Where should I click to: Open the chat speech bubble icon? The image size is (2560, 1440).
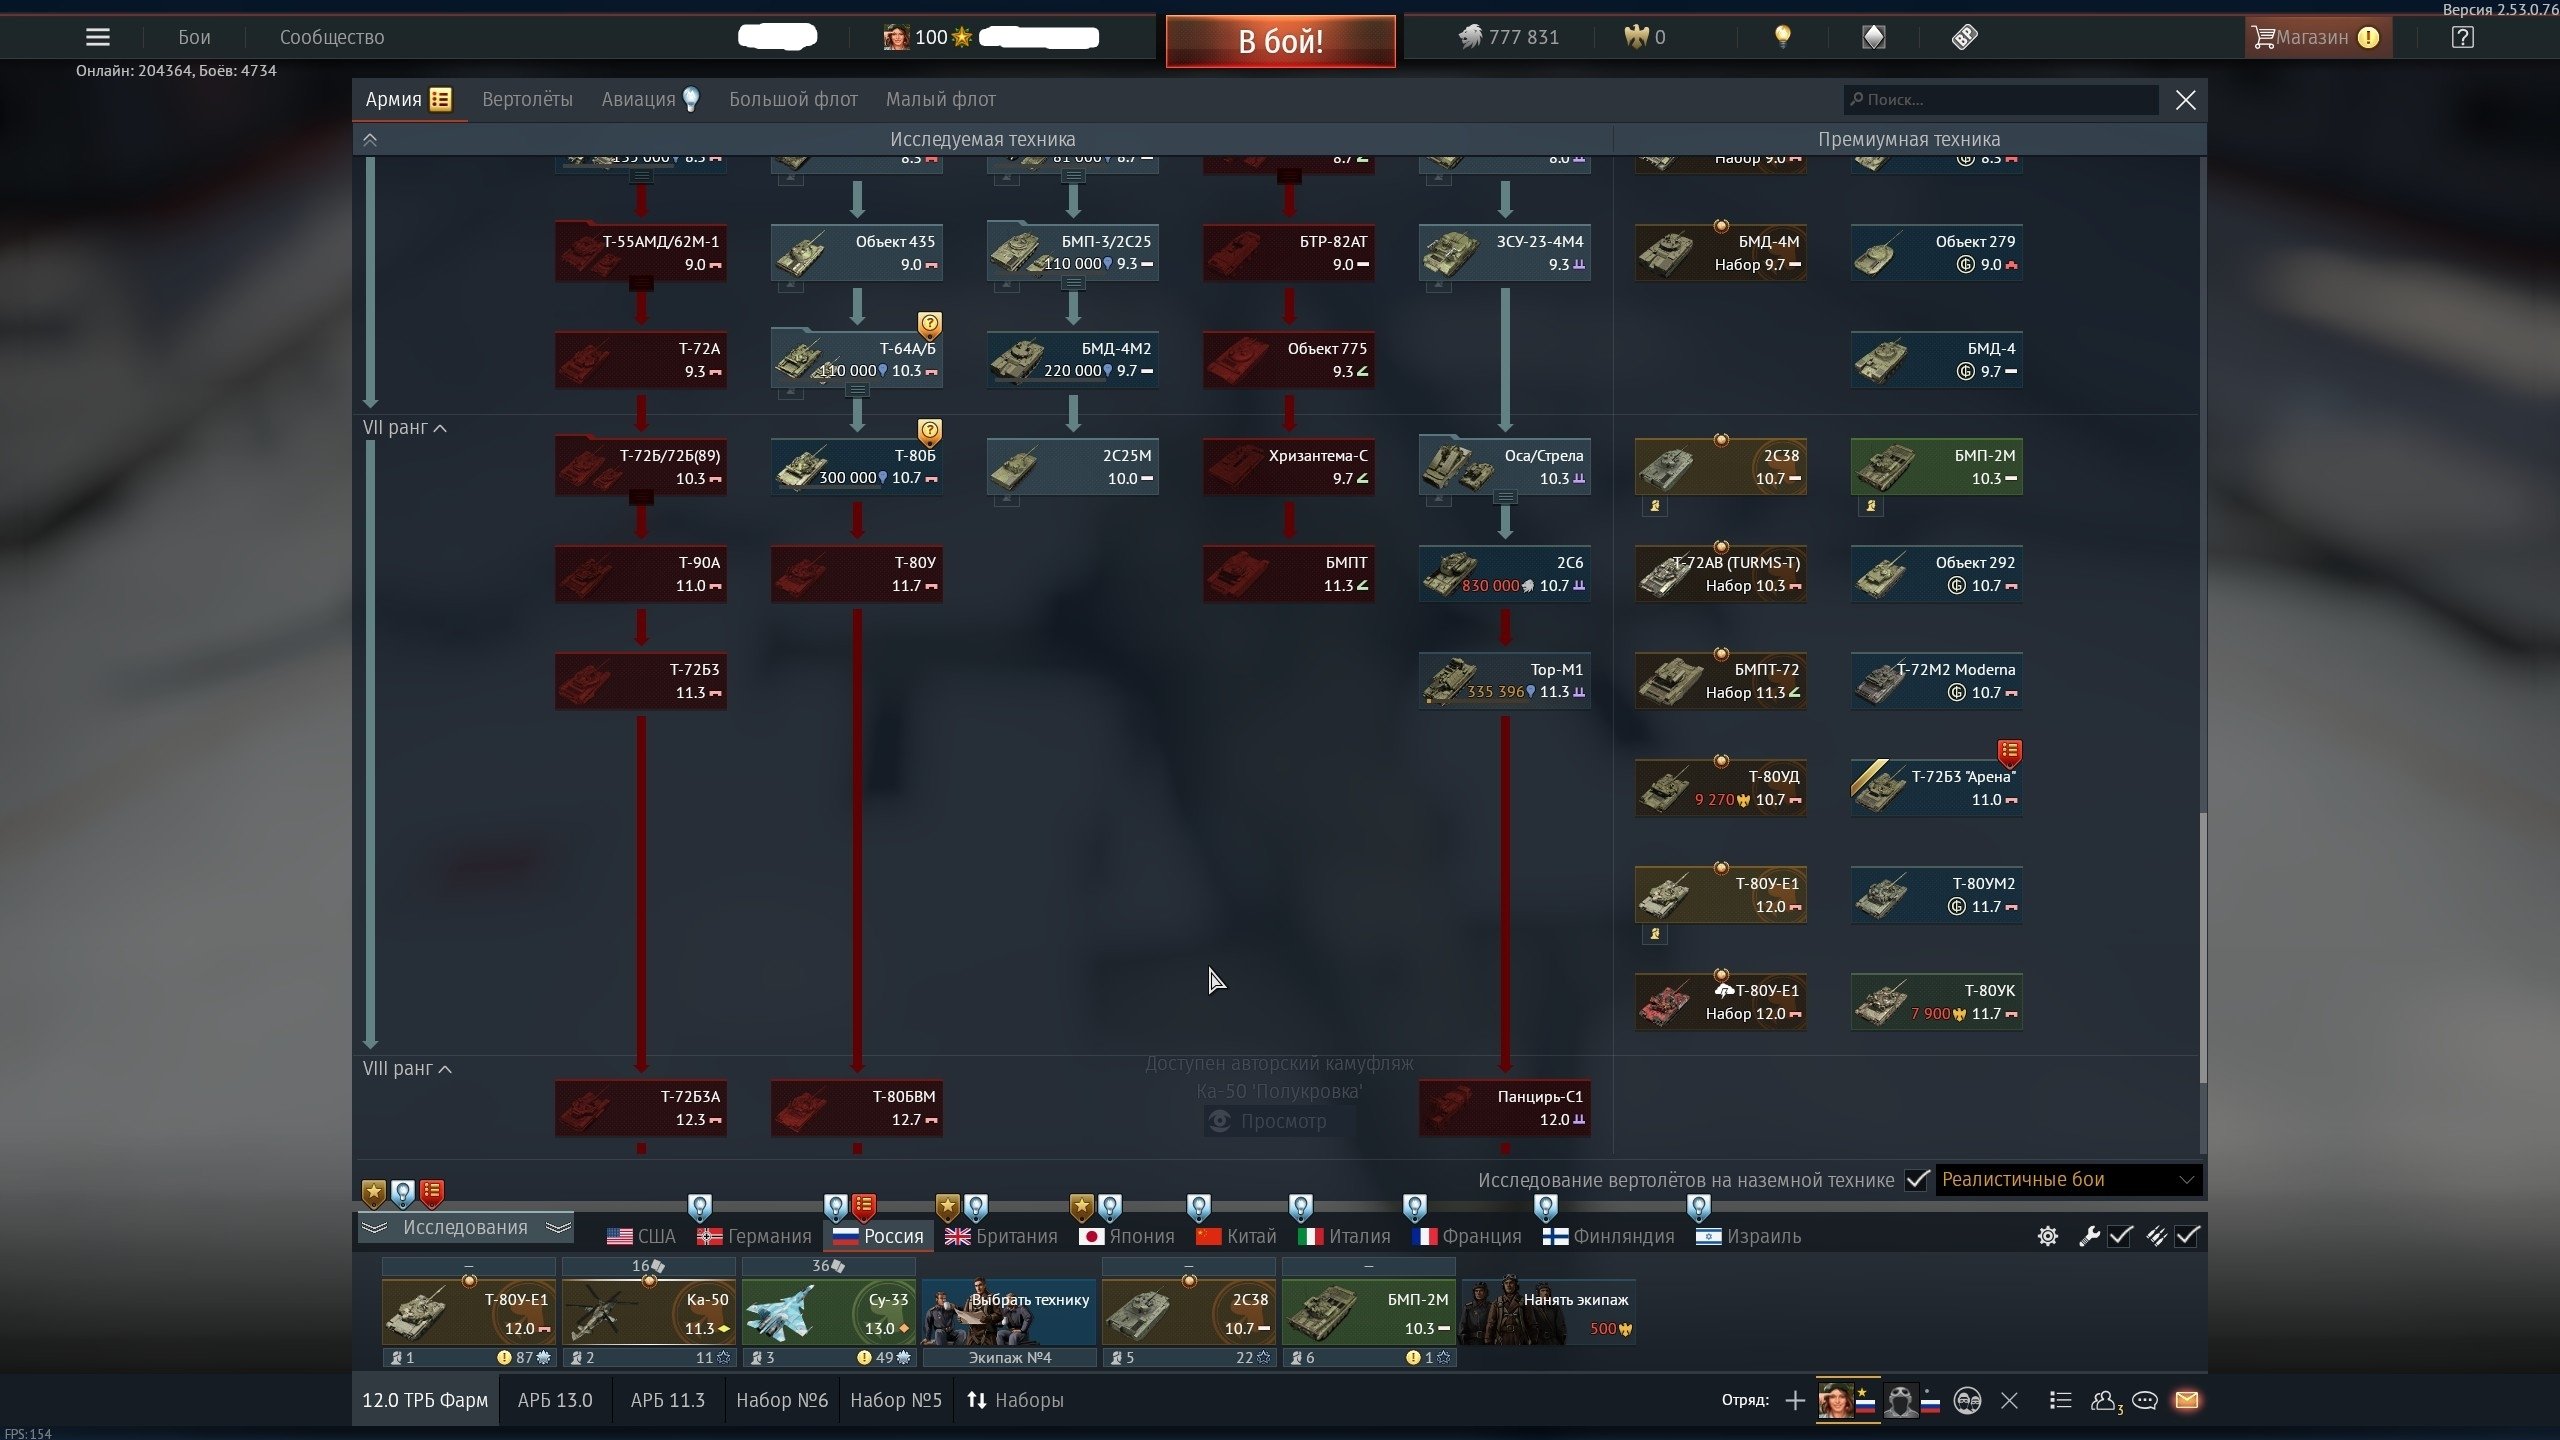[x=2144, y=1400]
